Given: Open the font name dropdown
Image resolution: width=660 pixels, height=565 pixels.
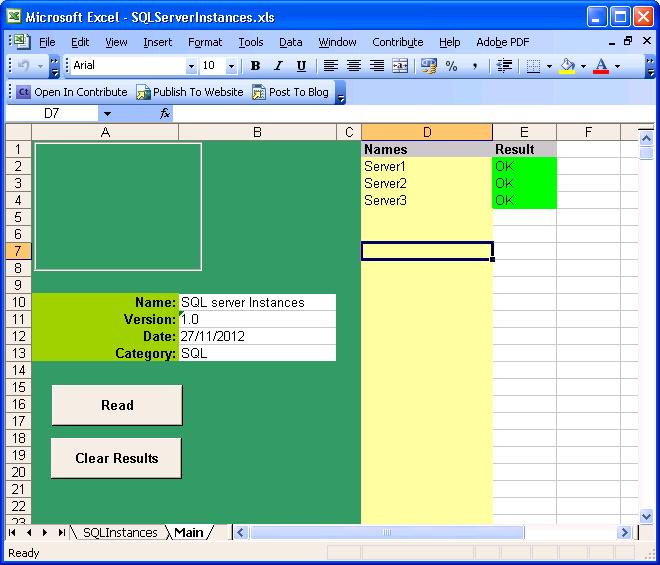Looking at the screenshot, I should pos(191,66).
